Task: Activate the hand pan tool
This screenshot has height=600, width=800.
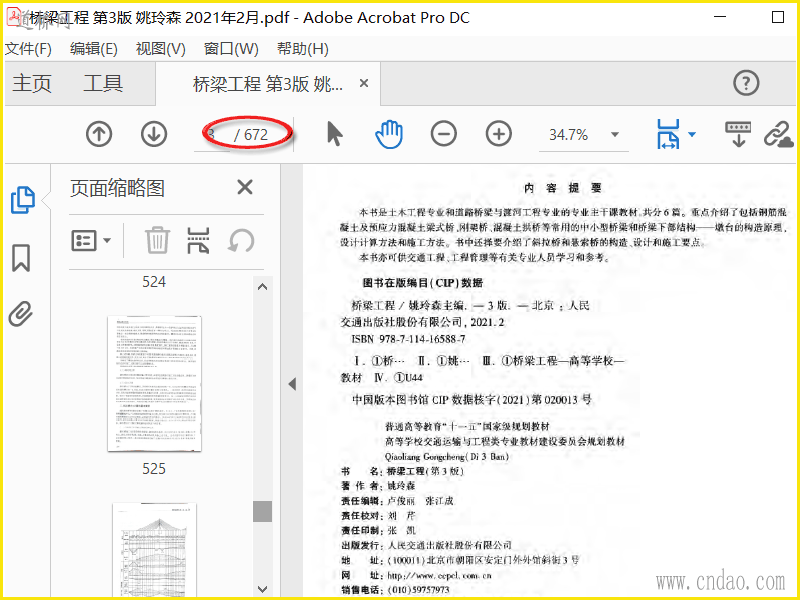Action: 389,134
